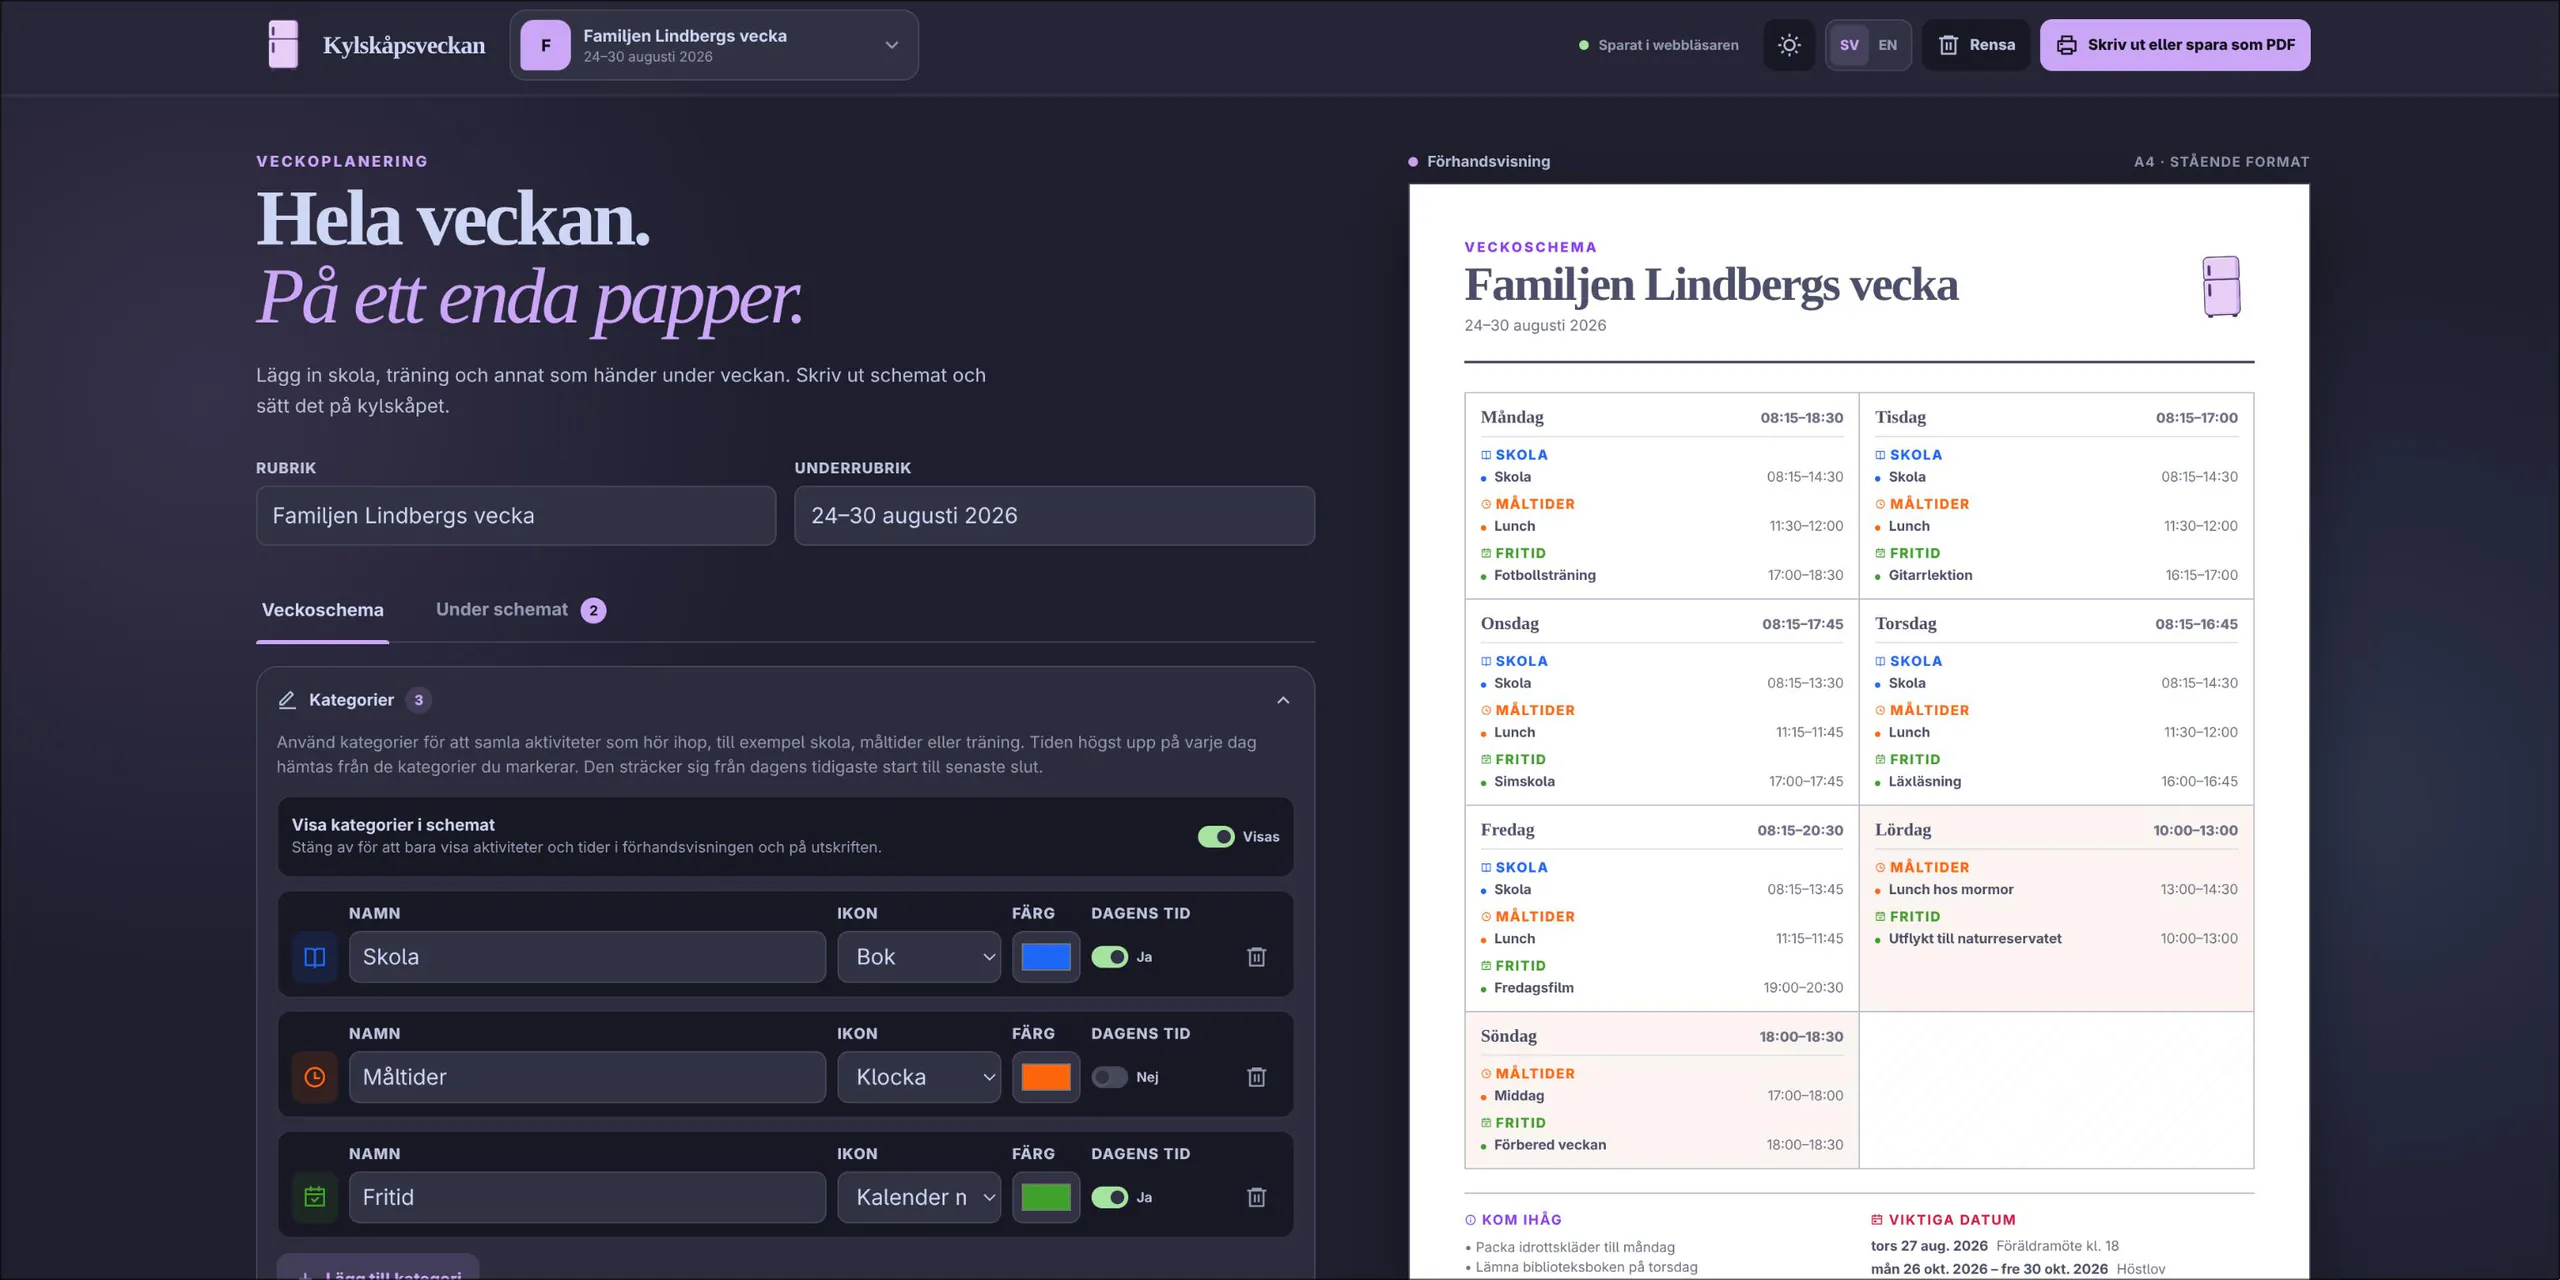Click Lägg till kategori button
The height and width of the screenshot is (1280, 2560).
[378, 1268]
